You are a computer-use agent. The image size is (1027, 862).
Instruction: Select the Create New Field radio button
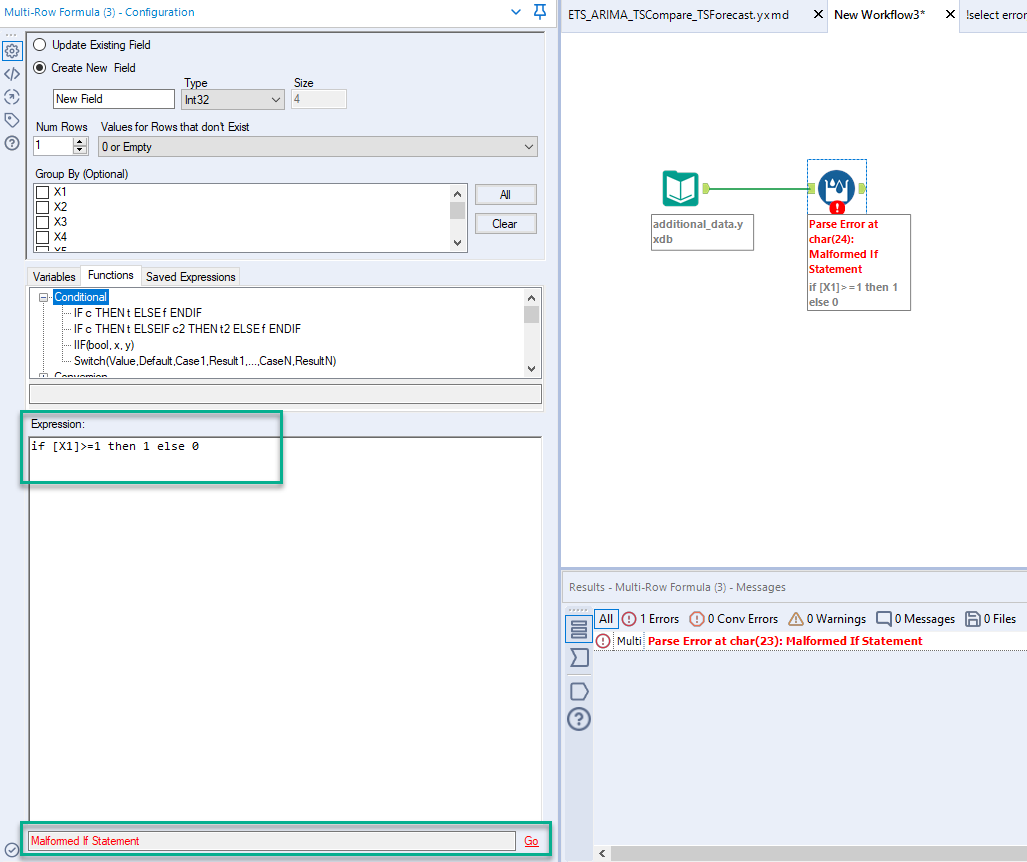[x=38, y=67]
